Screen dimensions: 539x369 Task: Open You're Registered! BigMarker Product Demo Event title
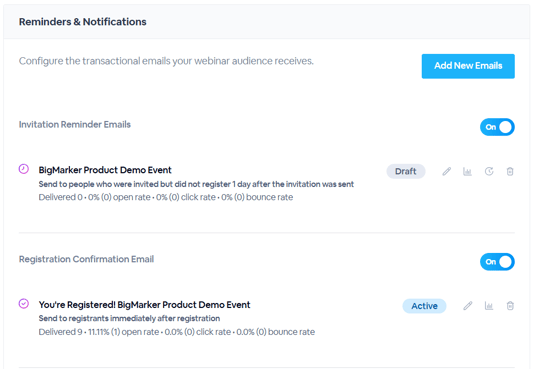tap(144, 305)
